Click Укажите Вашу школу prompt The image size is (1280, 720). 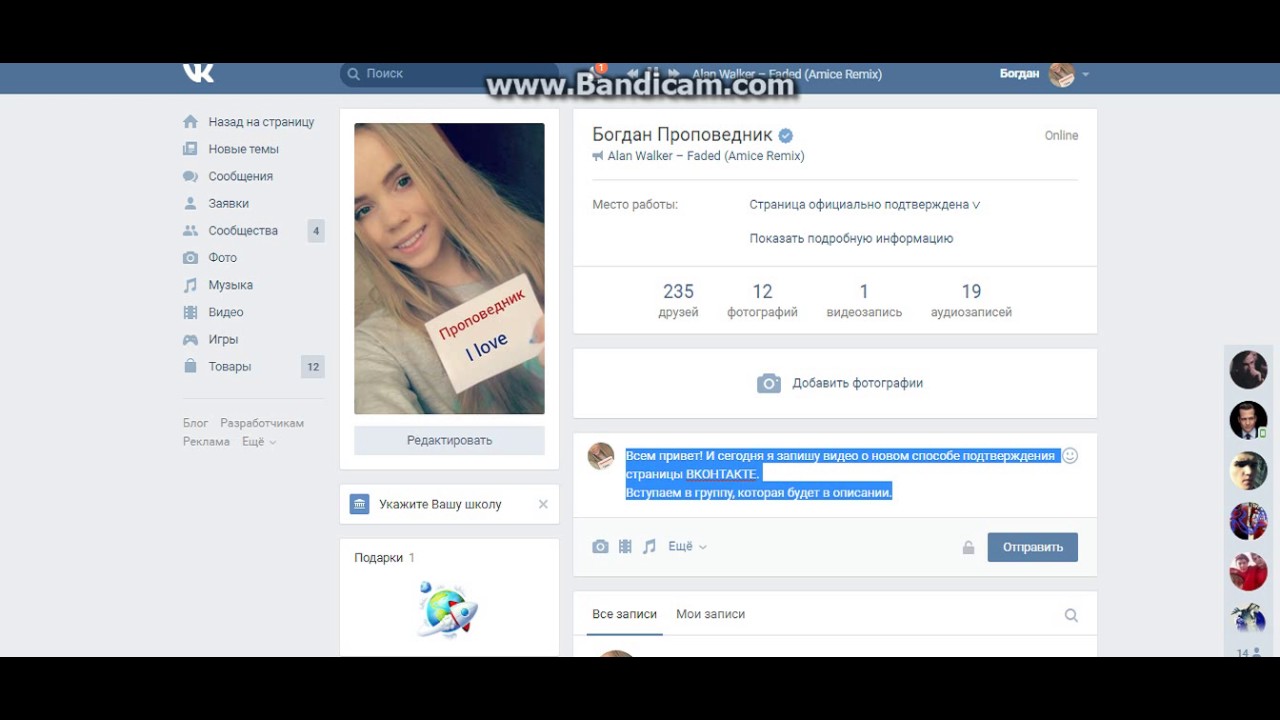tap(440, 504)
